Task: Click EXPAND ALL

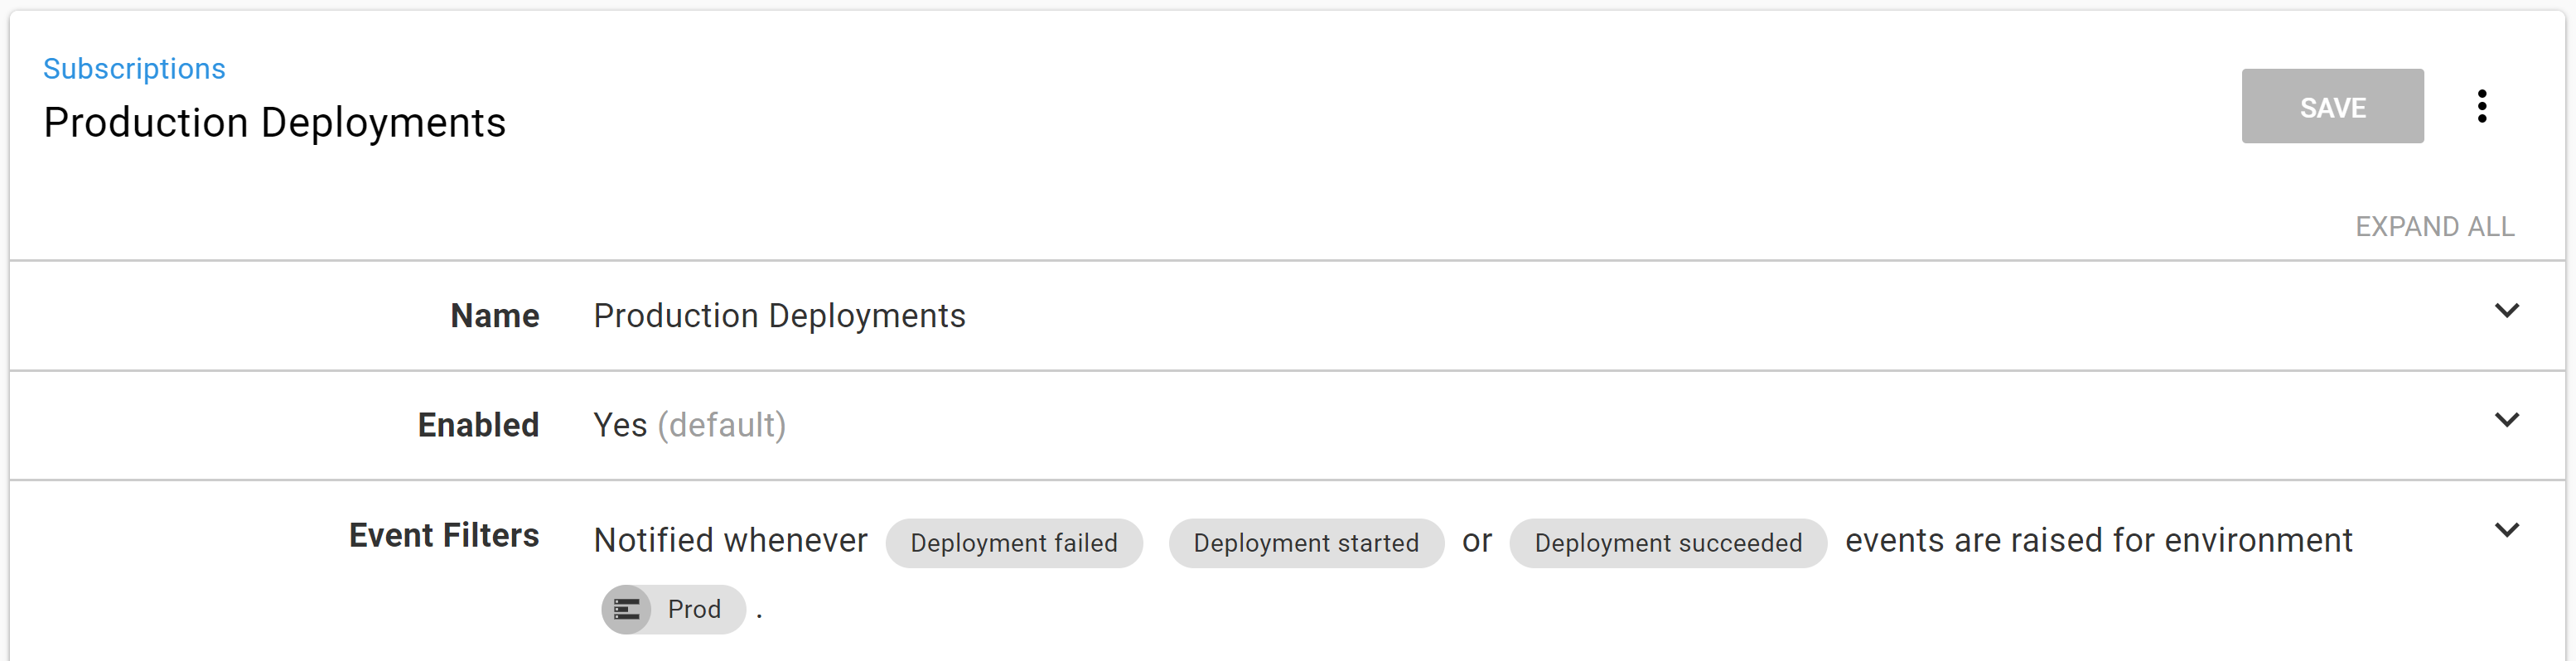Action: click(x=2434, y=227)
